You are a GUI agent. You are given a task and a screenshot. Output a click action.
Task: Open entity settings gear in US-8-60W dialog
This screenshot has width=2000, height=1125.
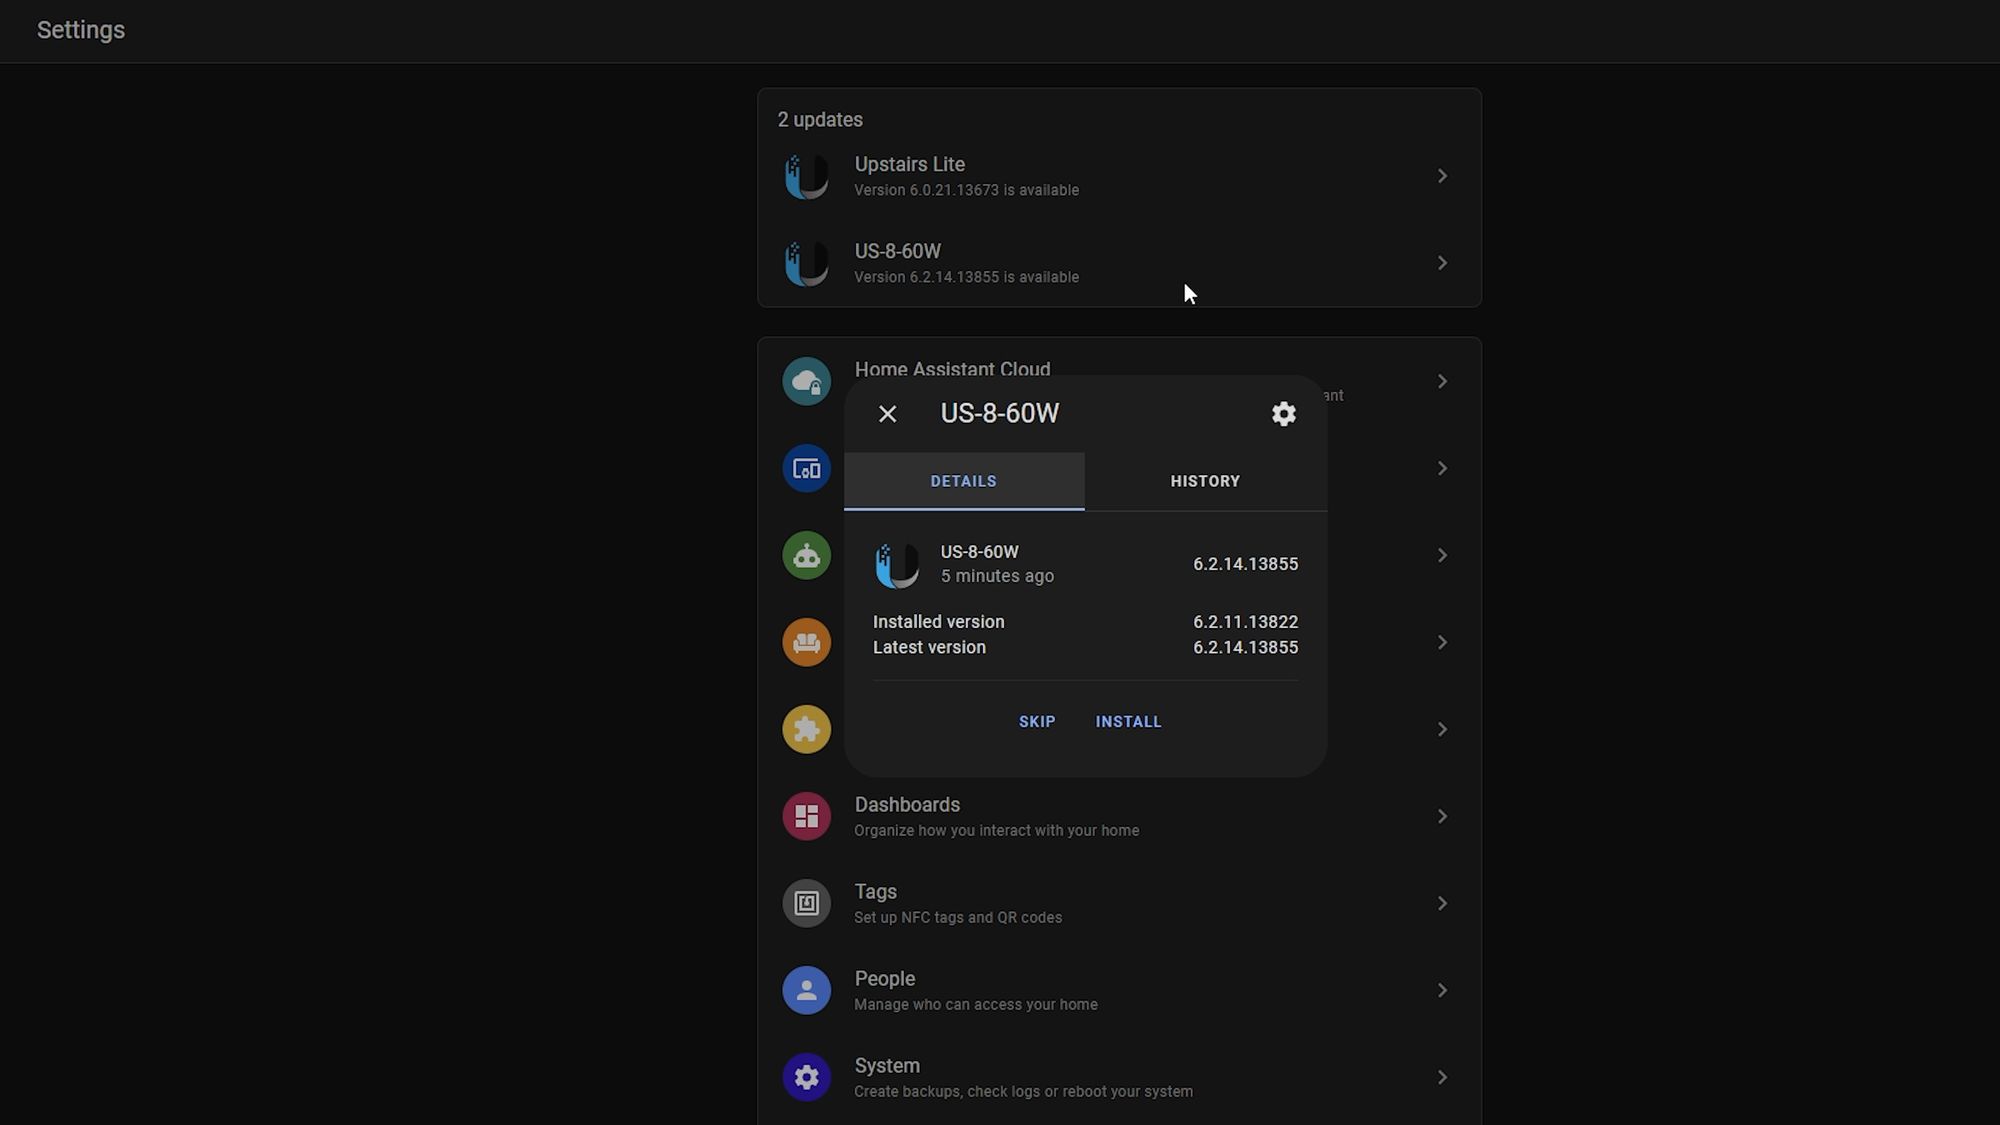click(1283, 414)
